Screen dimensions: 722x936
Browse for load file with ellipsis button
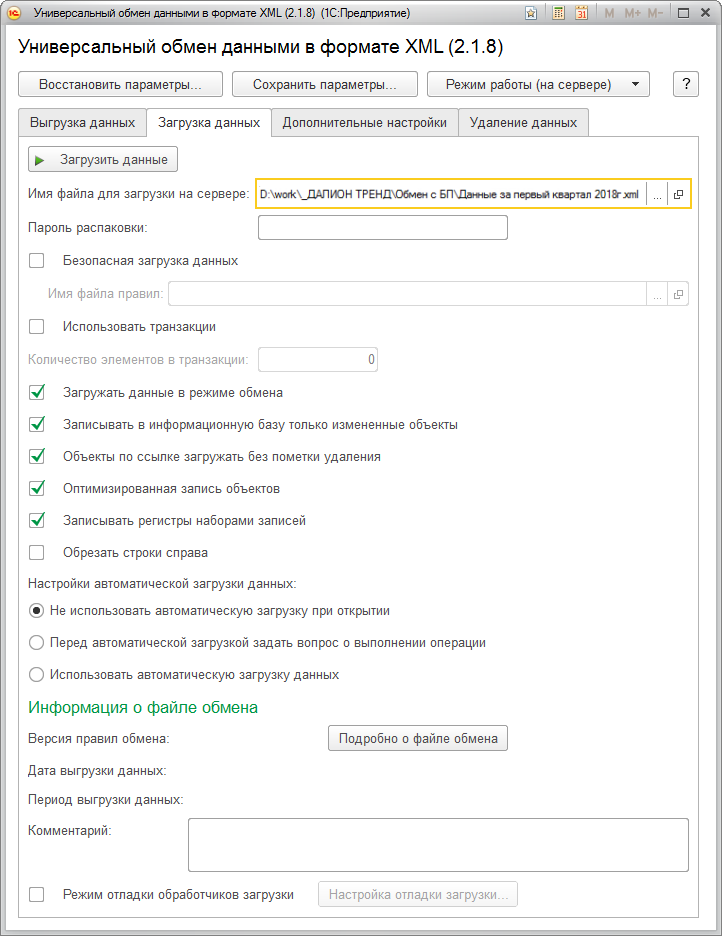[657, 195]
